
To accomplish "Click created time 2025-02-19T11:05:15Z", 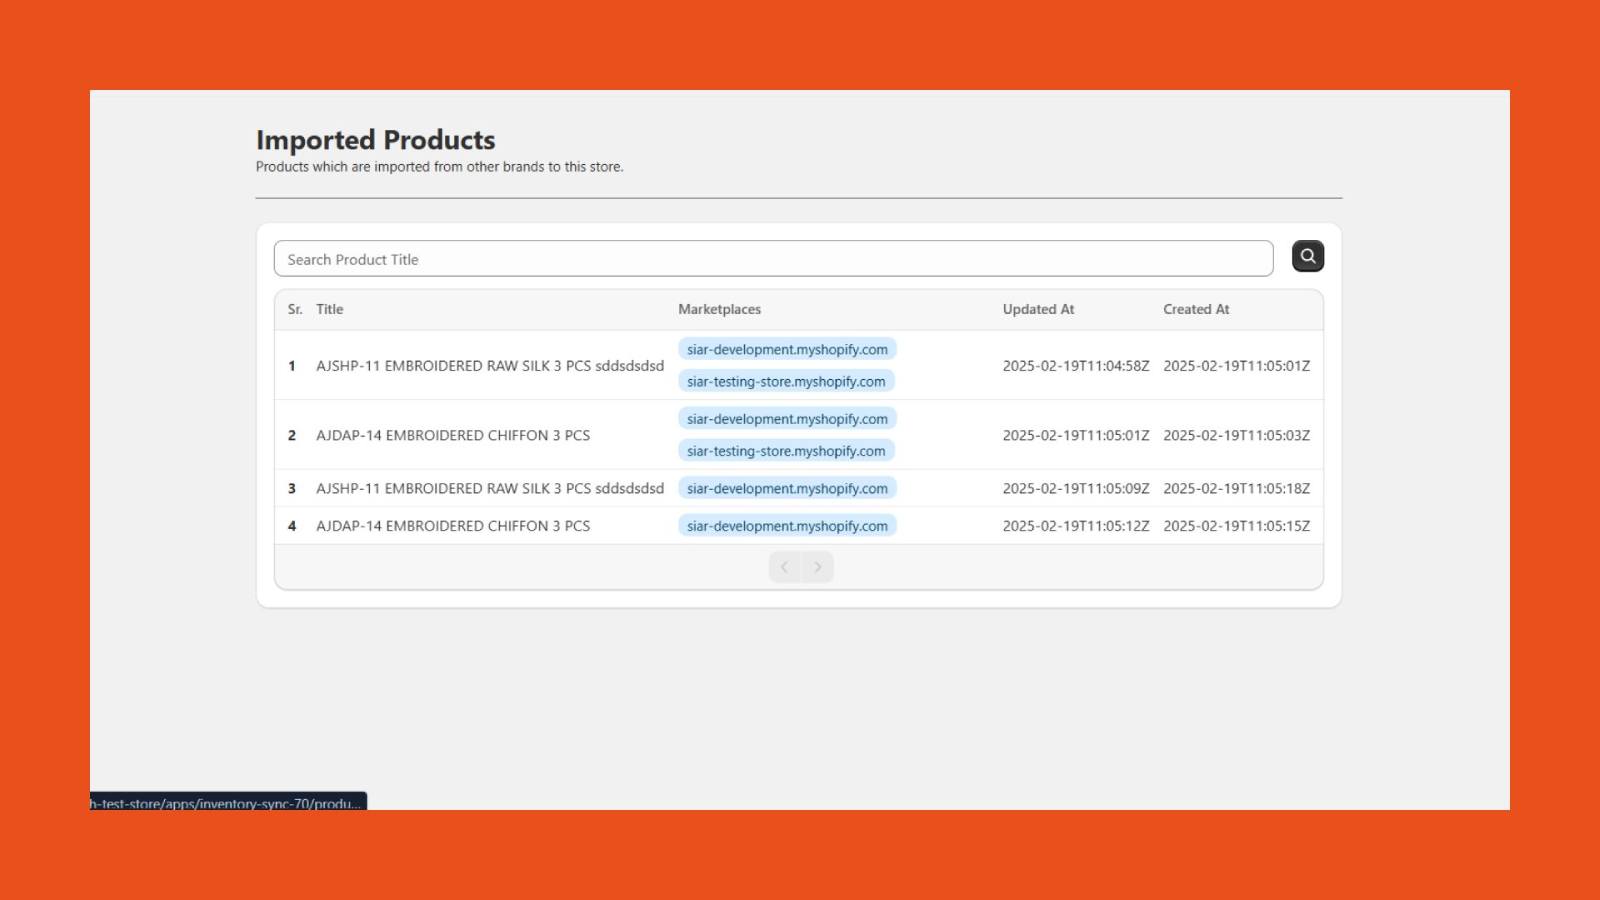I will point(1237,526).
